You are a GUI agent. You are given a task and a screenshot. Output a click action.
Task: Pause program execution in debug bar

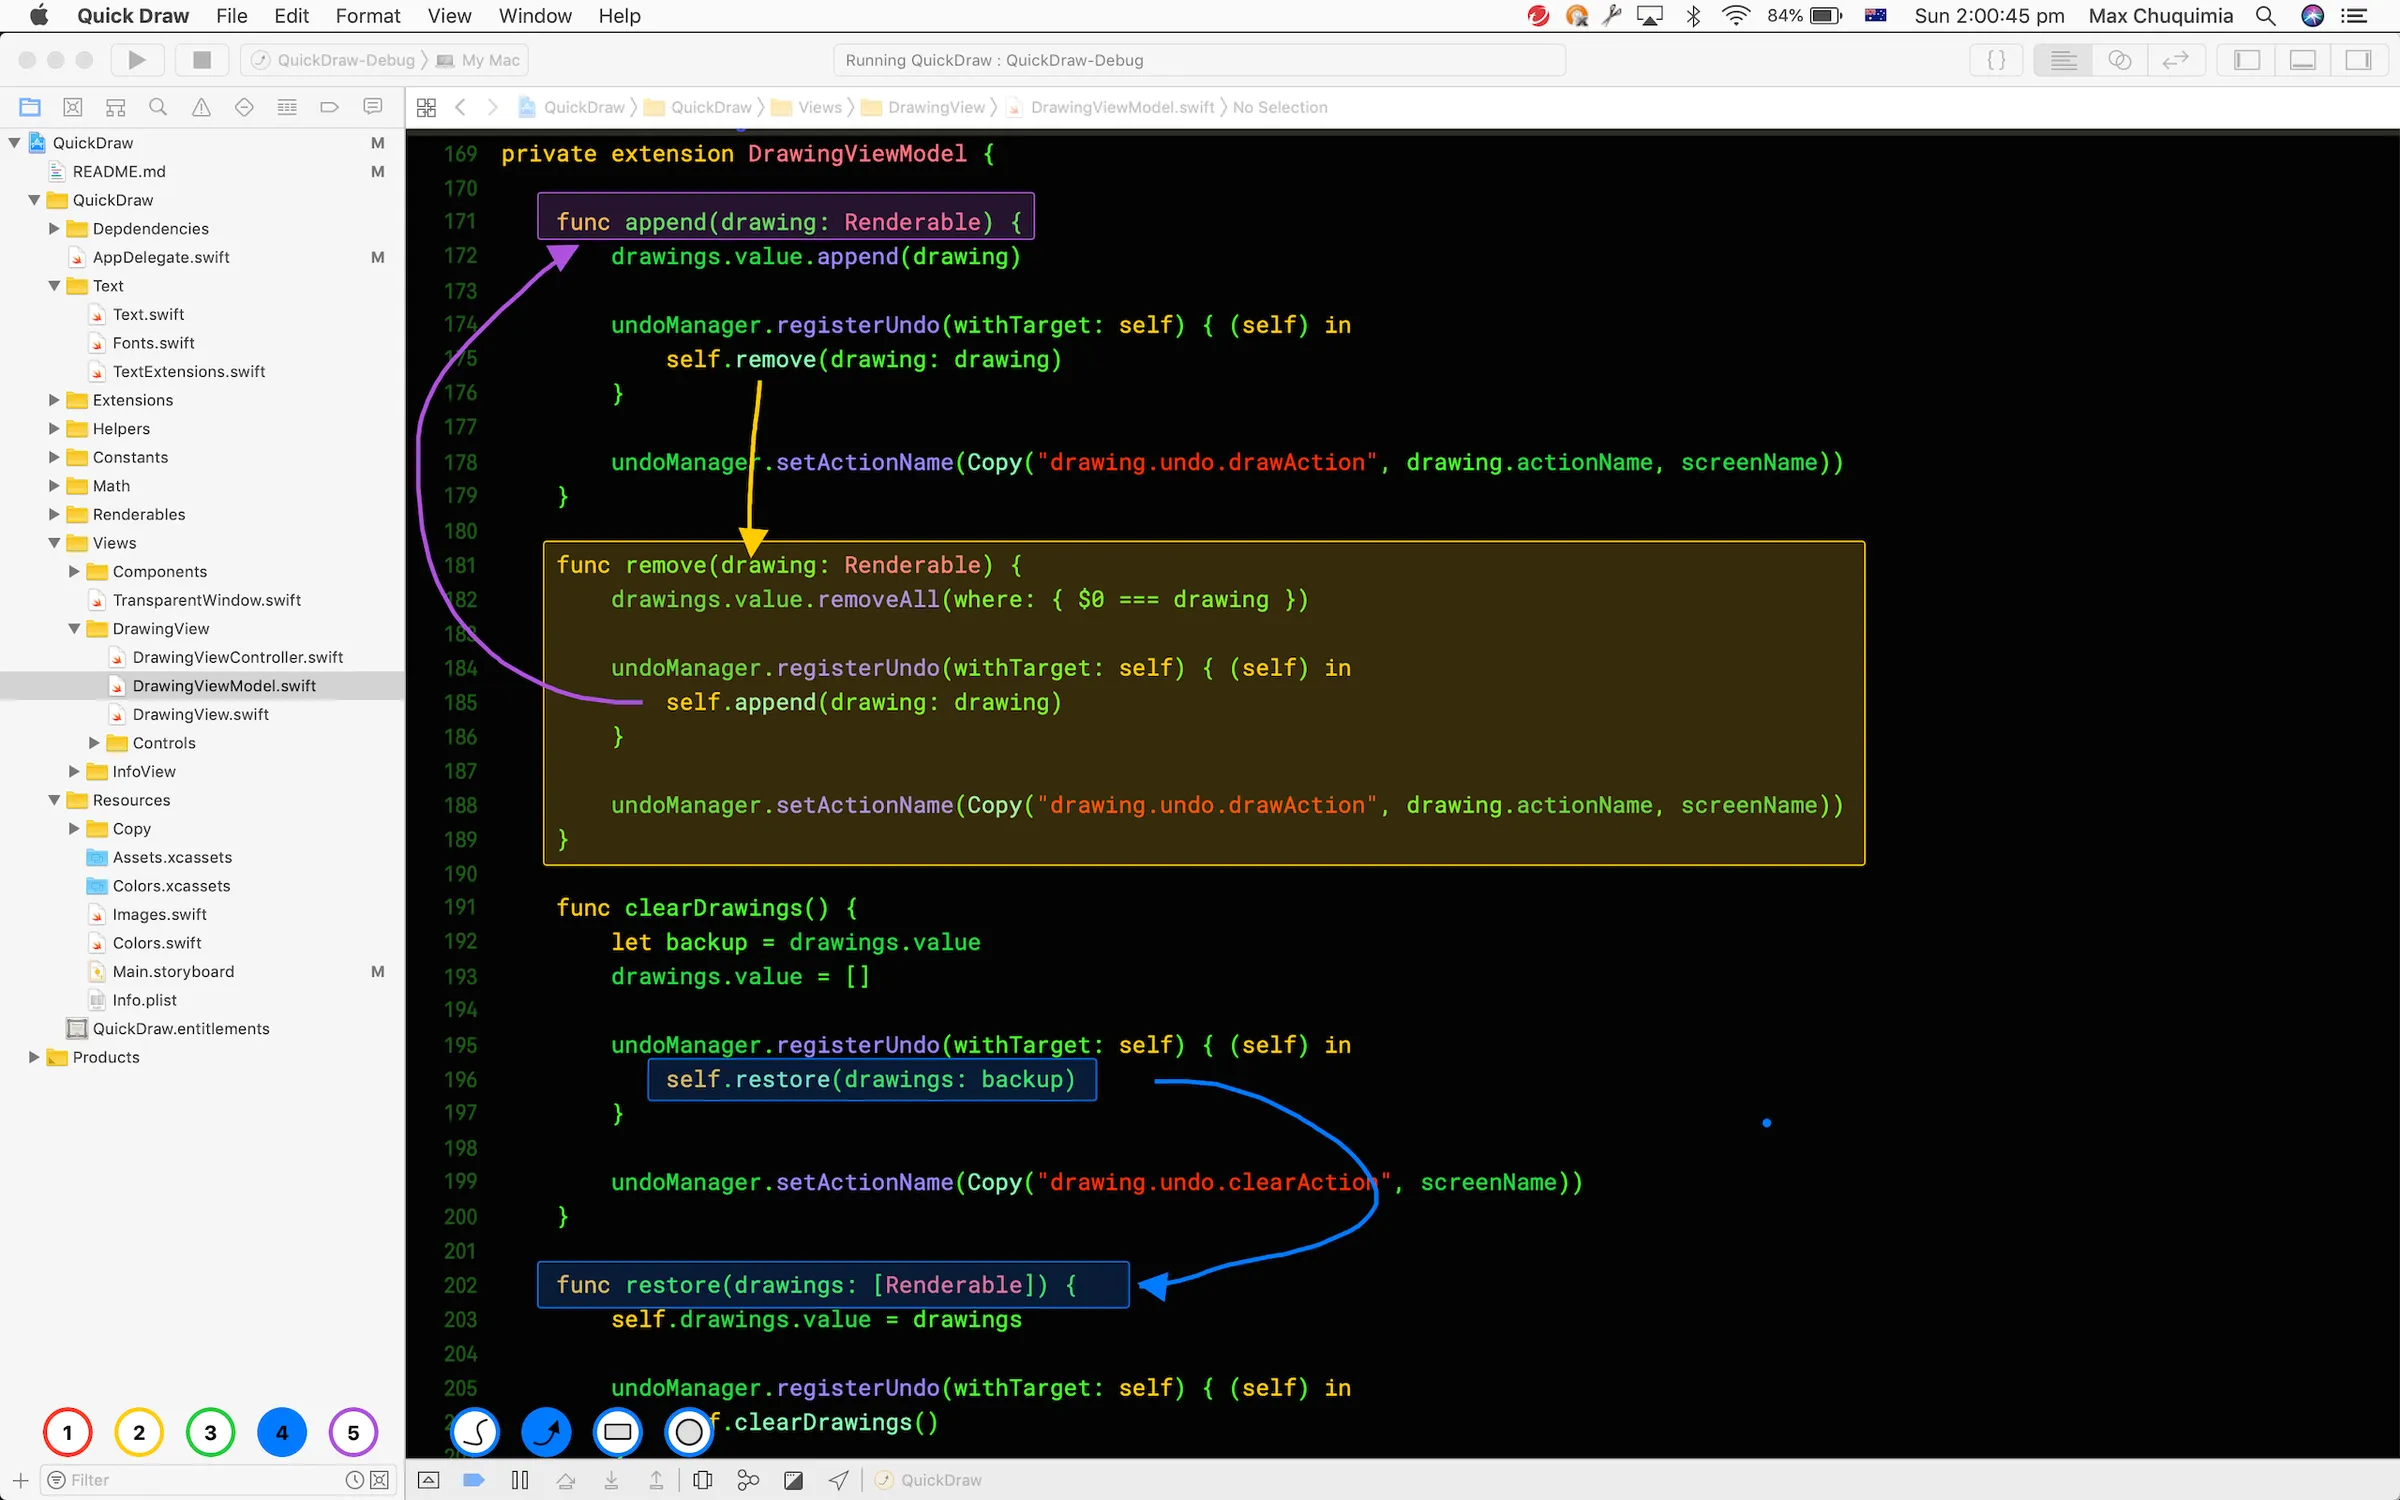coord(520,1480)
